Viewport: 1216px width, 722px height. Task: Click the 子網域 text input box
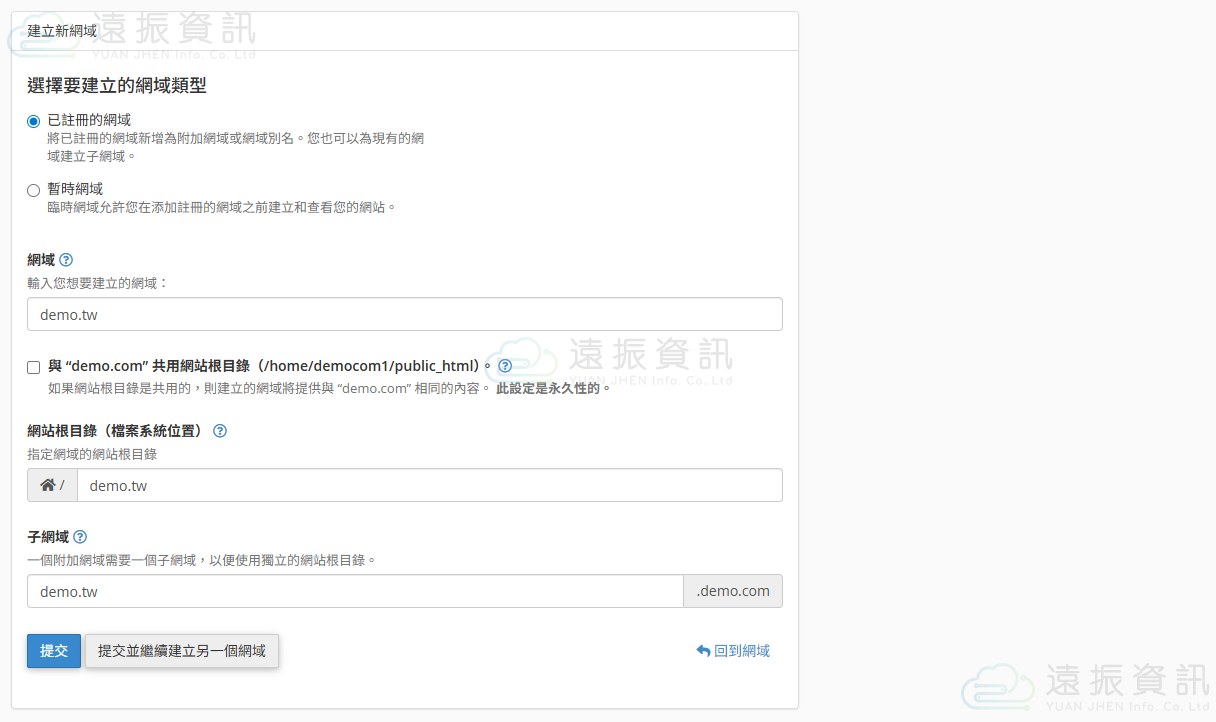coord(355,591)
